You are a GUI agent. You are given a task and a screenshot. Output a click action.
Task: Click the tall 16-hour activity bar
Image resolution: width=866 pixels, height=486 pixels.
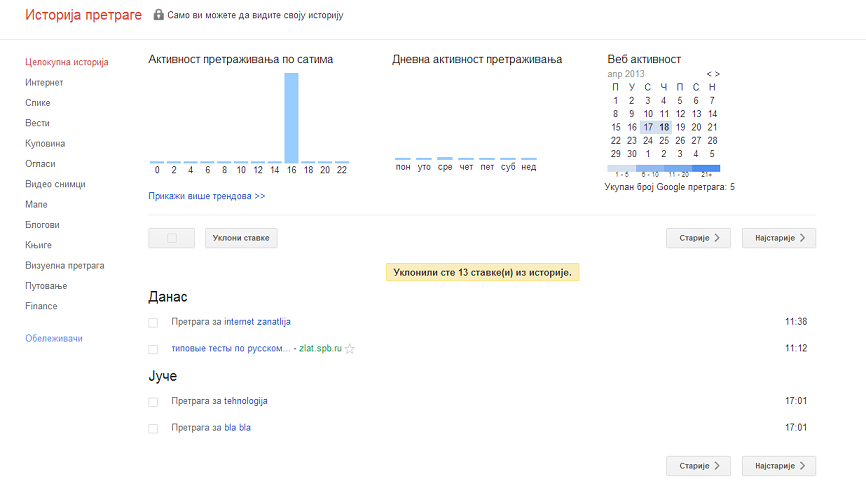coord(292,118)
